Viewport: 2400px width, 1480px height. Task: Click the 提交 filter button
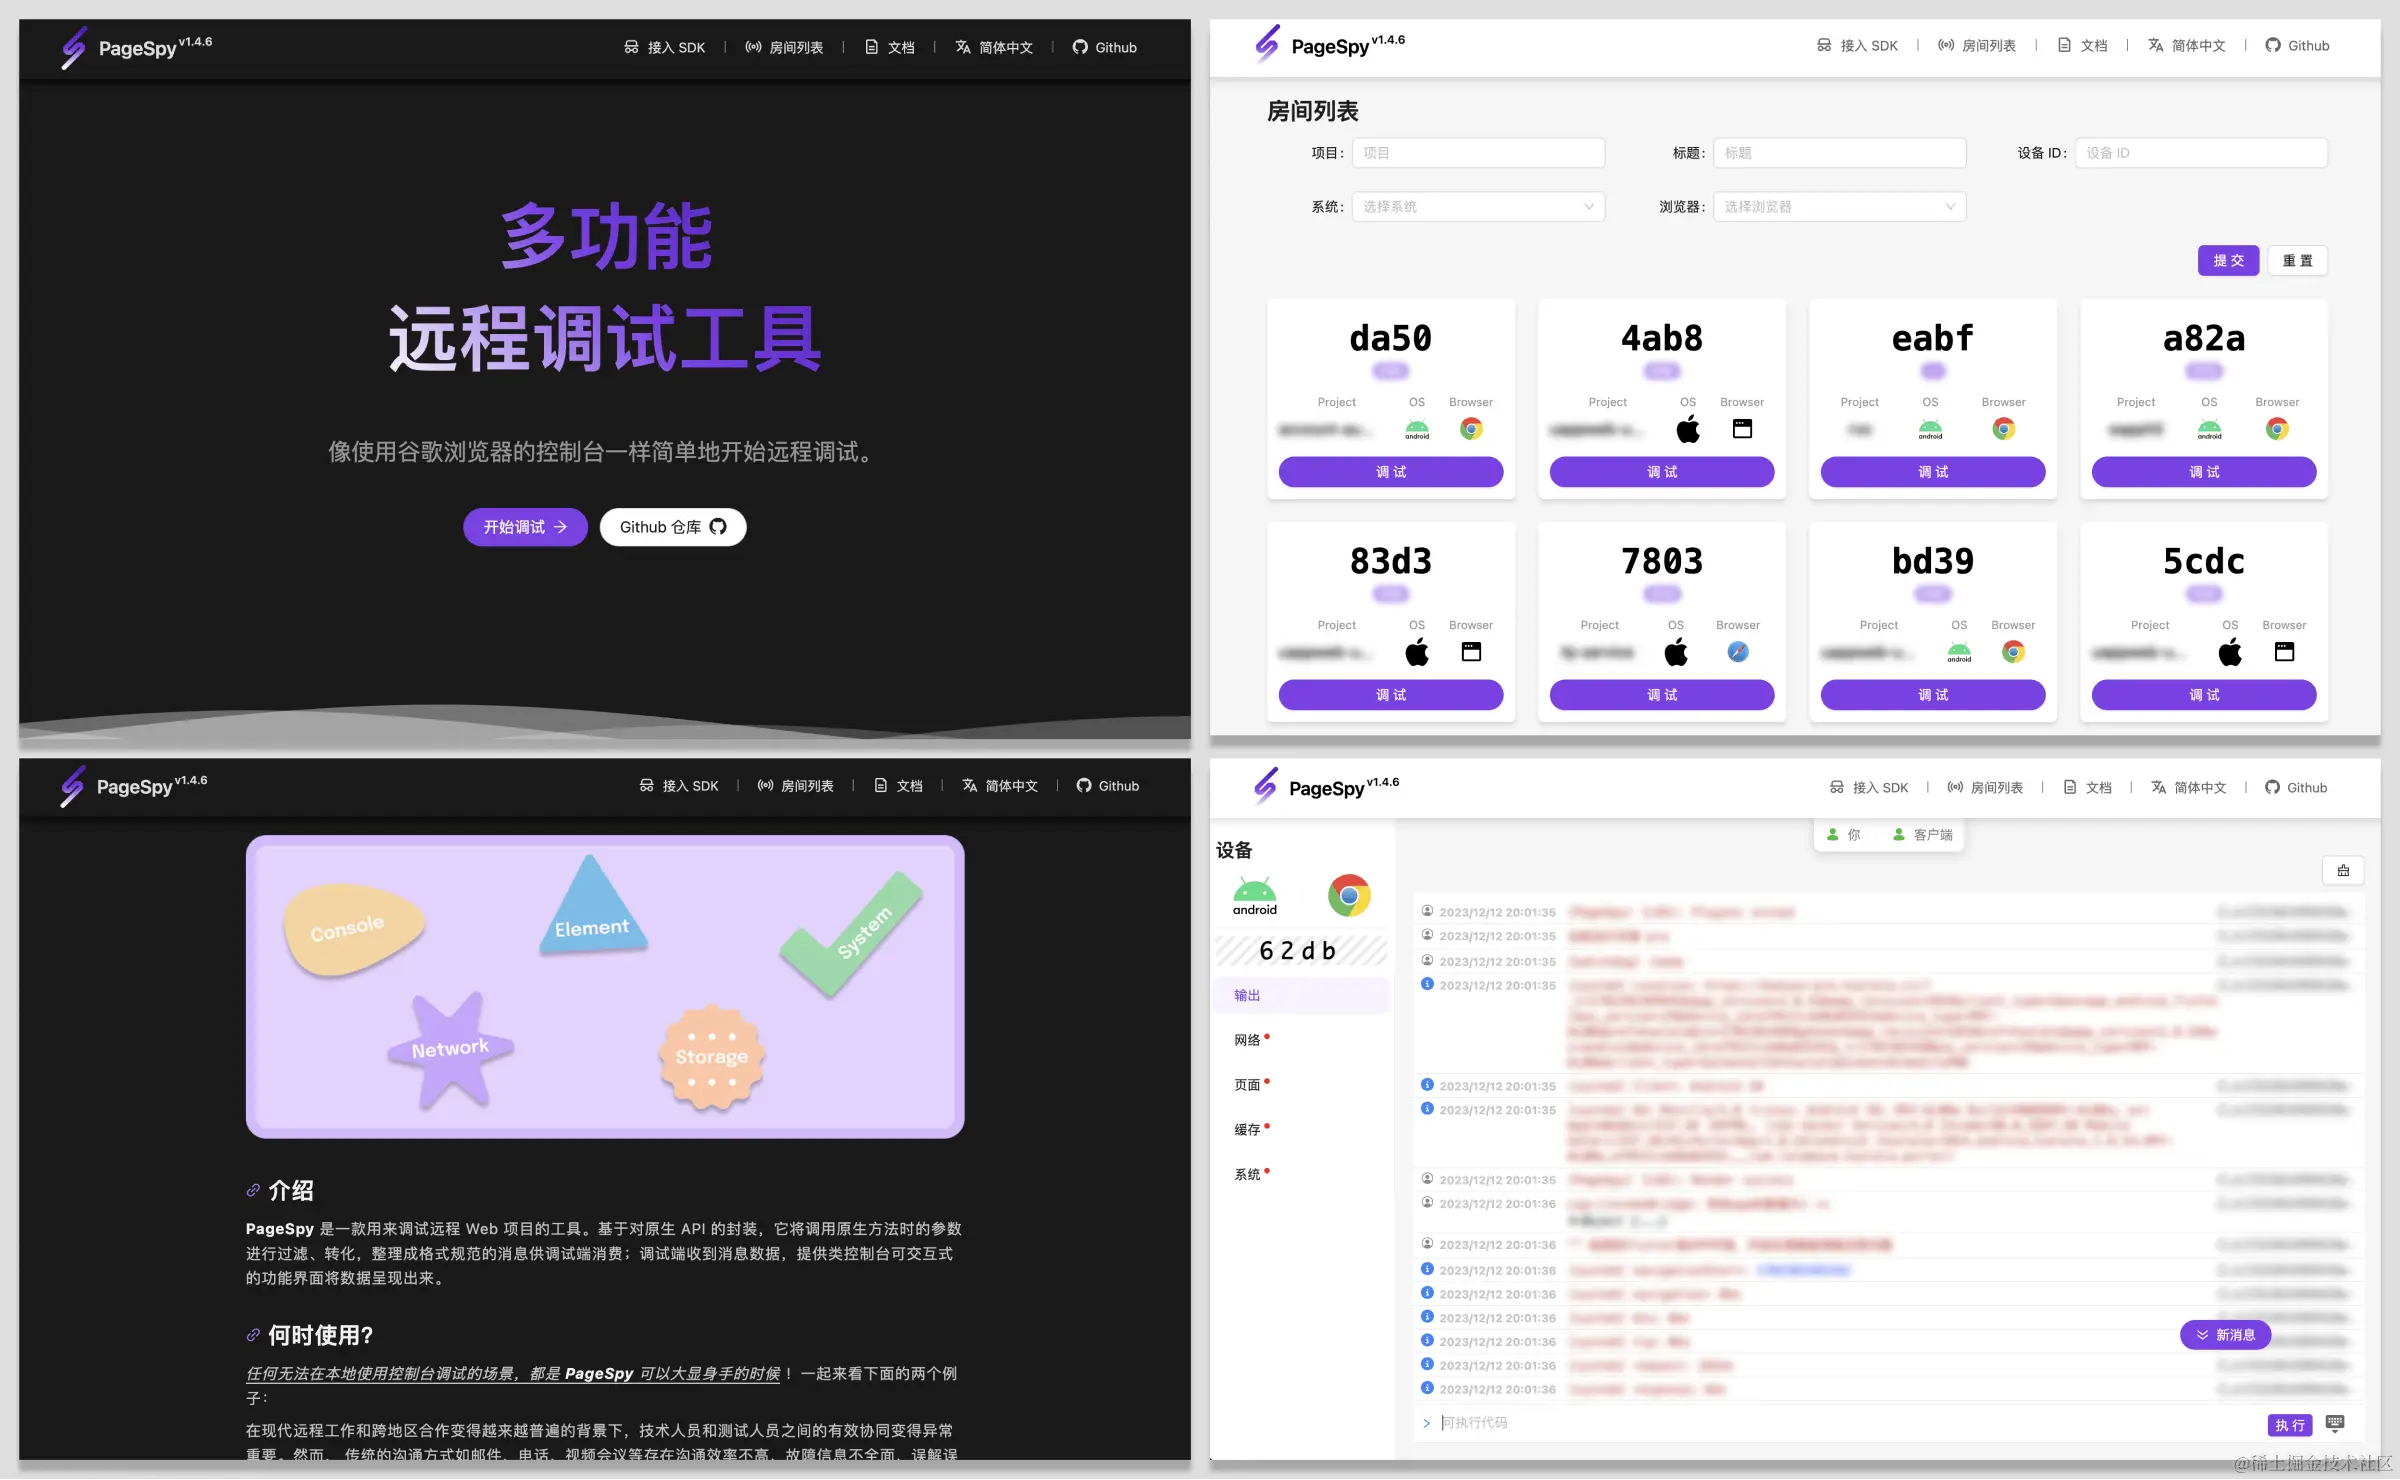[2228, 261]
